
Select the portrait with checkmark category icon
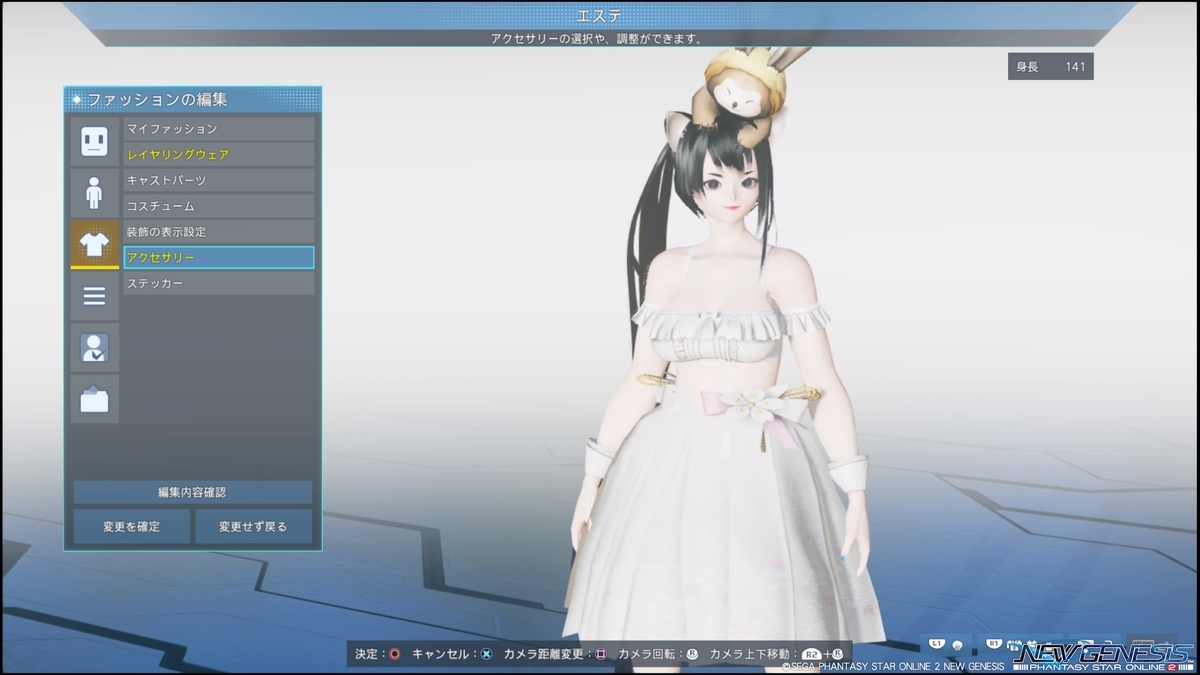coord(94,348)
